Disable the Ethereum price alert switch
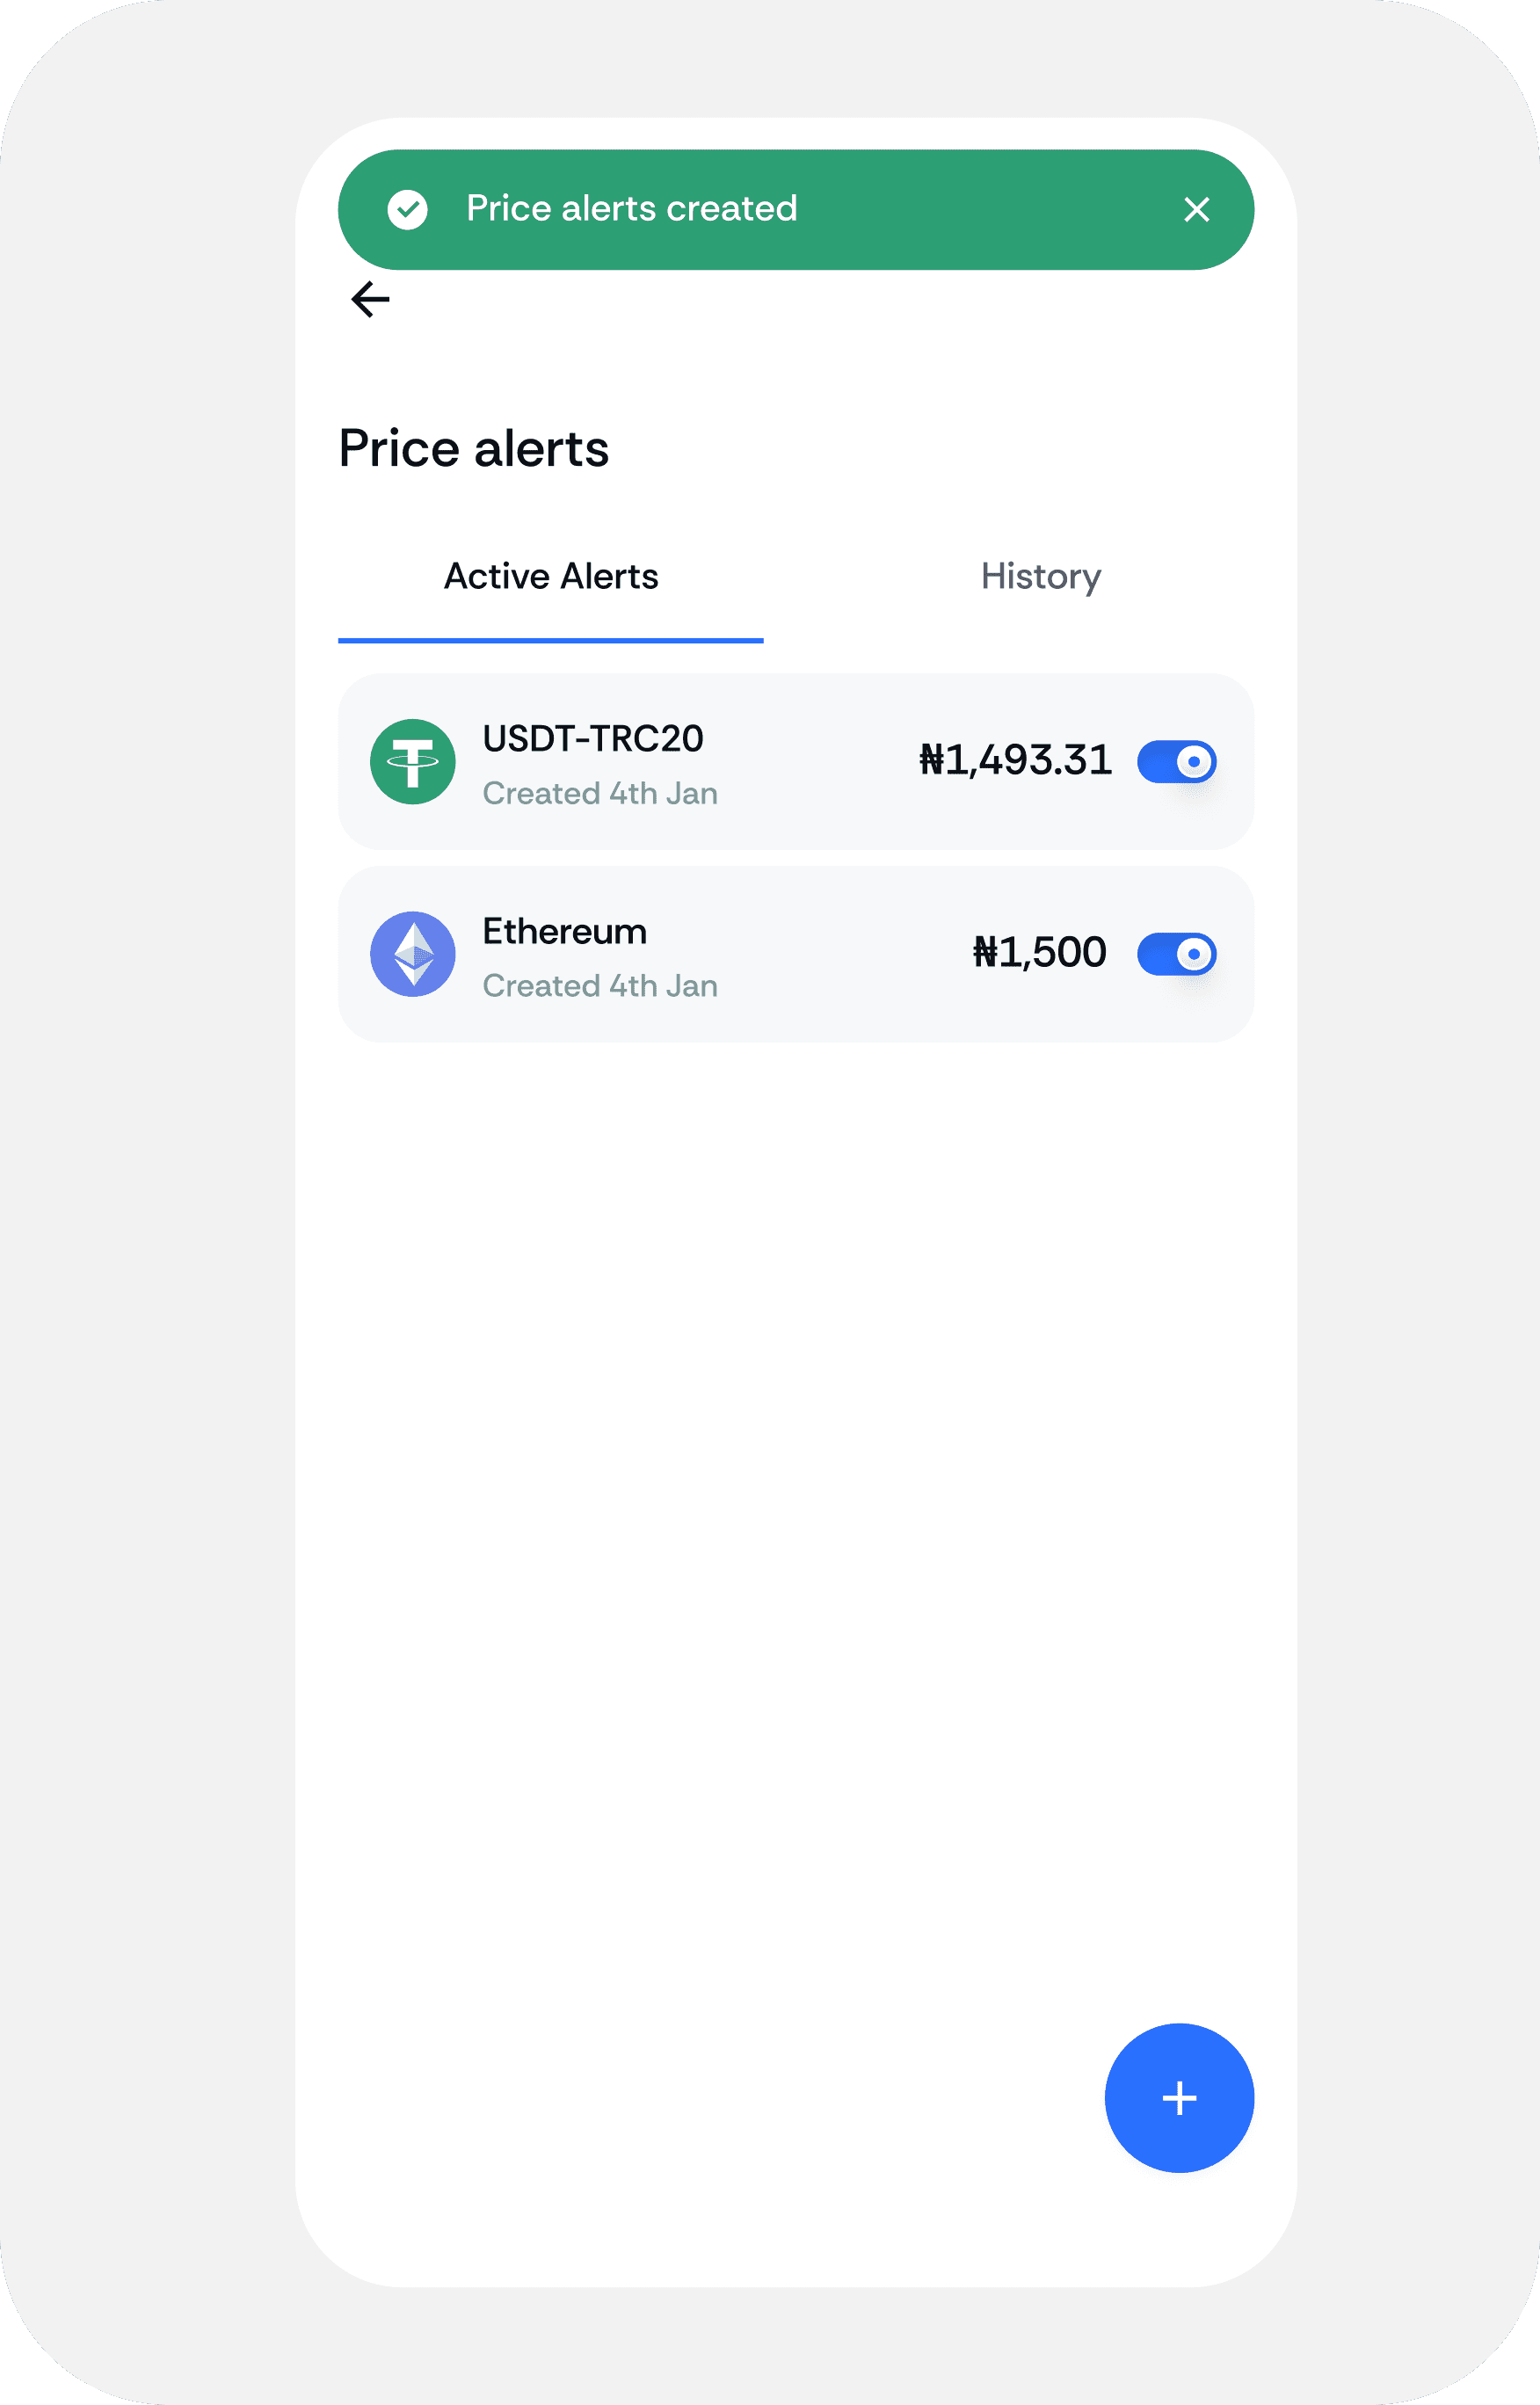The width and height of the screenshot is (1540, 2405). pos(1176,953)
